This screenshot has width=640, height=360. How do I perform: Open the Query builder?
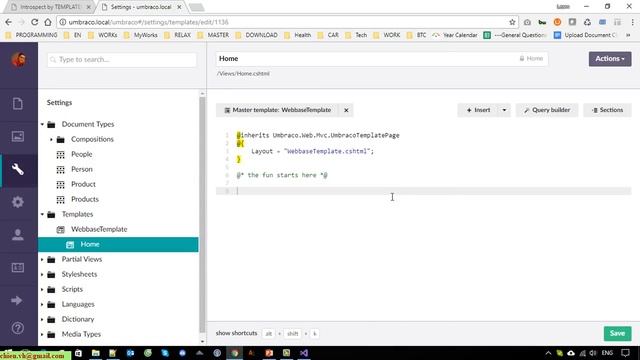547,110
